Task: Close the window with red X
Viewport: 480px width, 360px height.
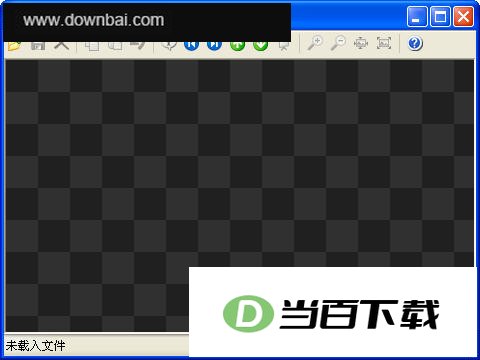Action: click(x=463, y=17)
